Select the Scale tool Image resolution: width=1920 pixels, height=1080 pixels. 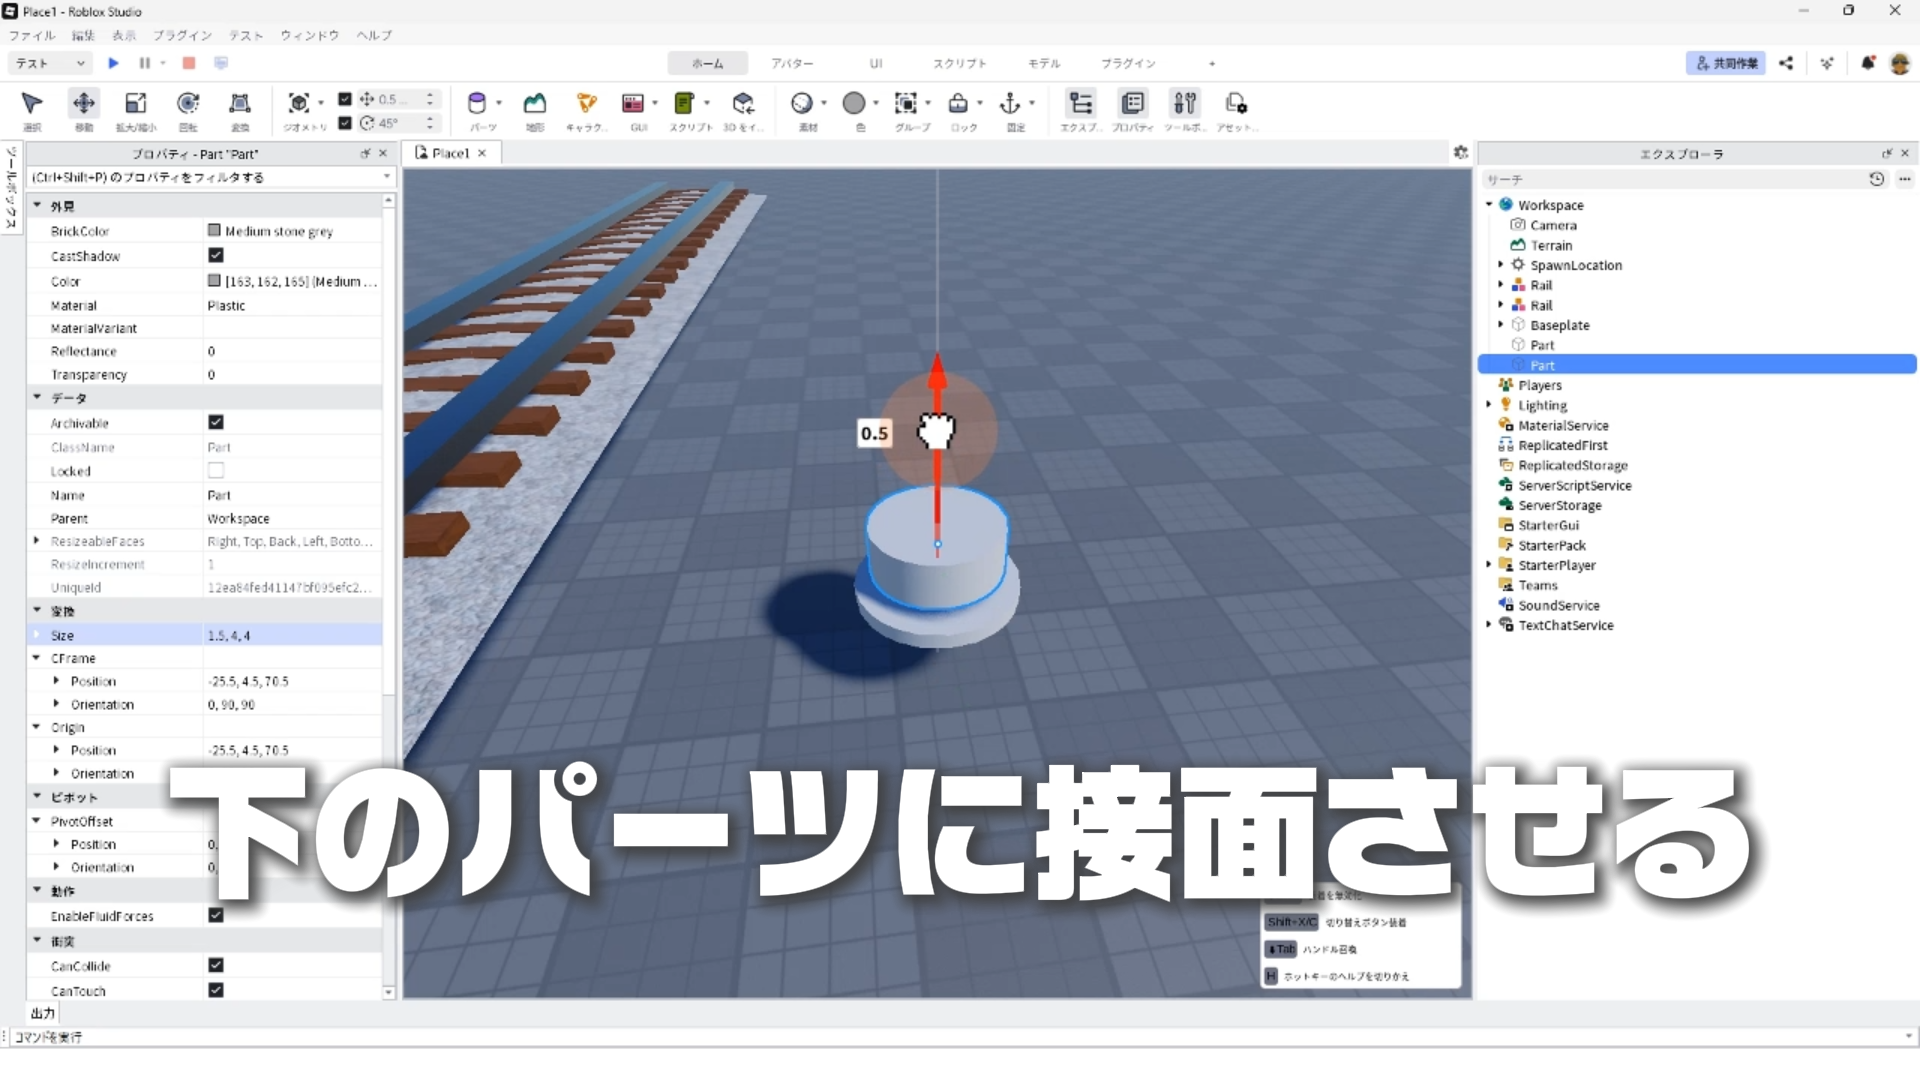pyautogui.click(x=136, y=104)
